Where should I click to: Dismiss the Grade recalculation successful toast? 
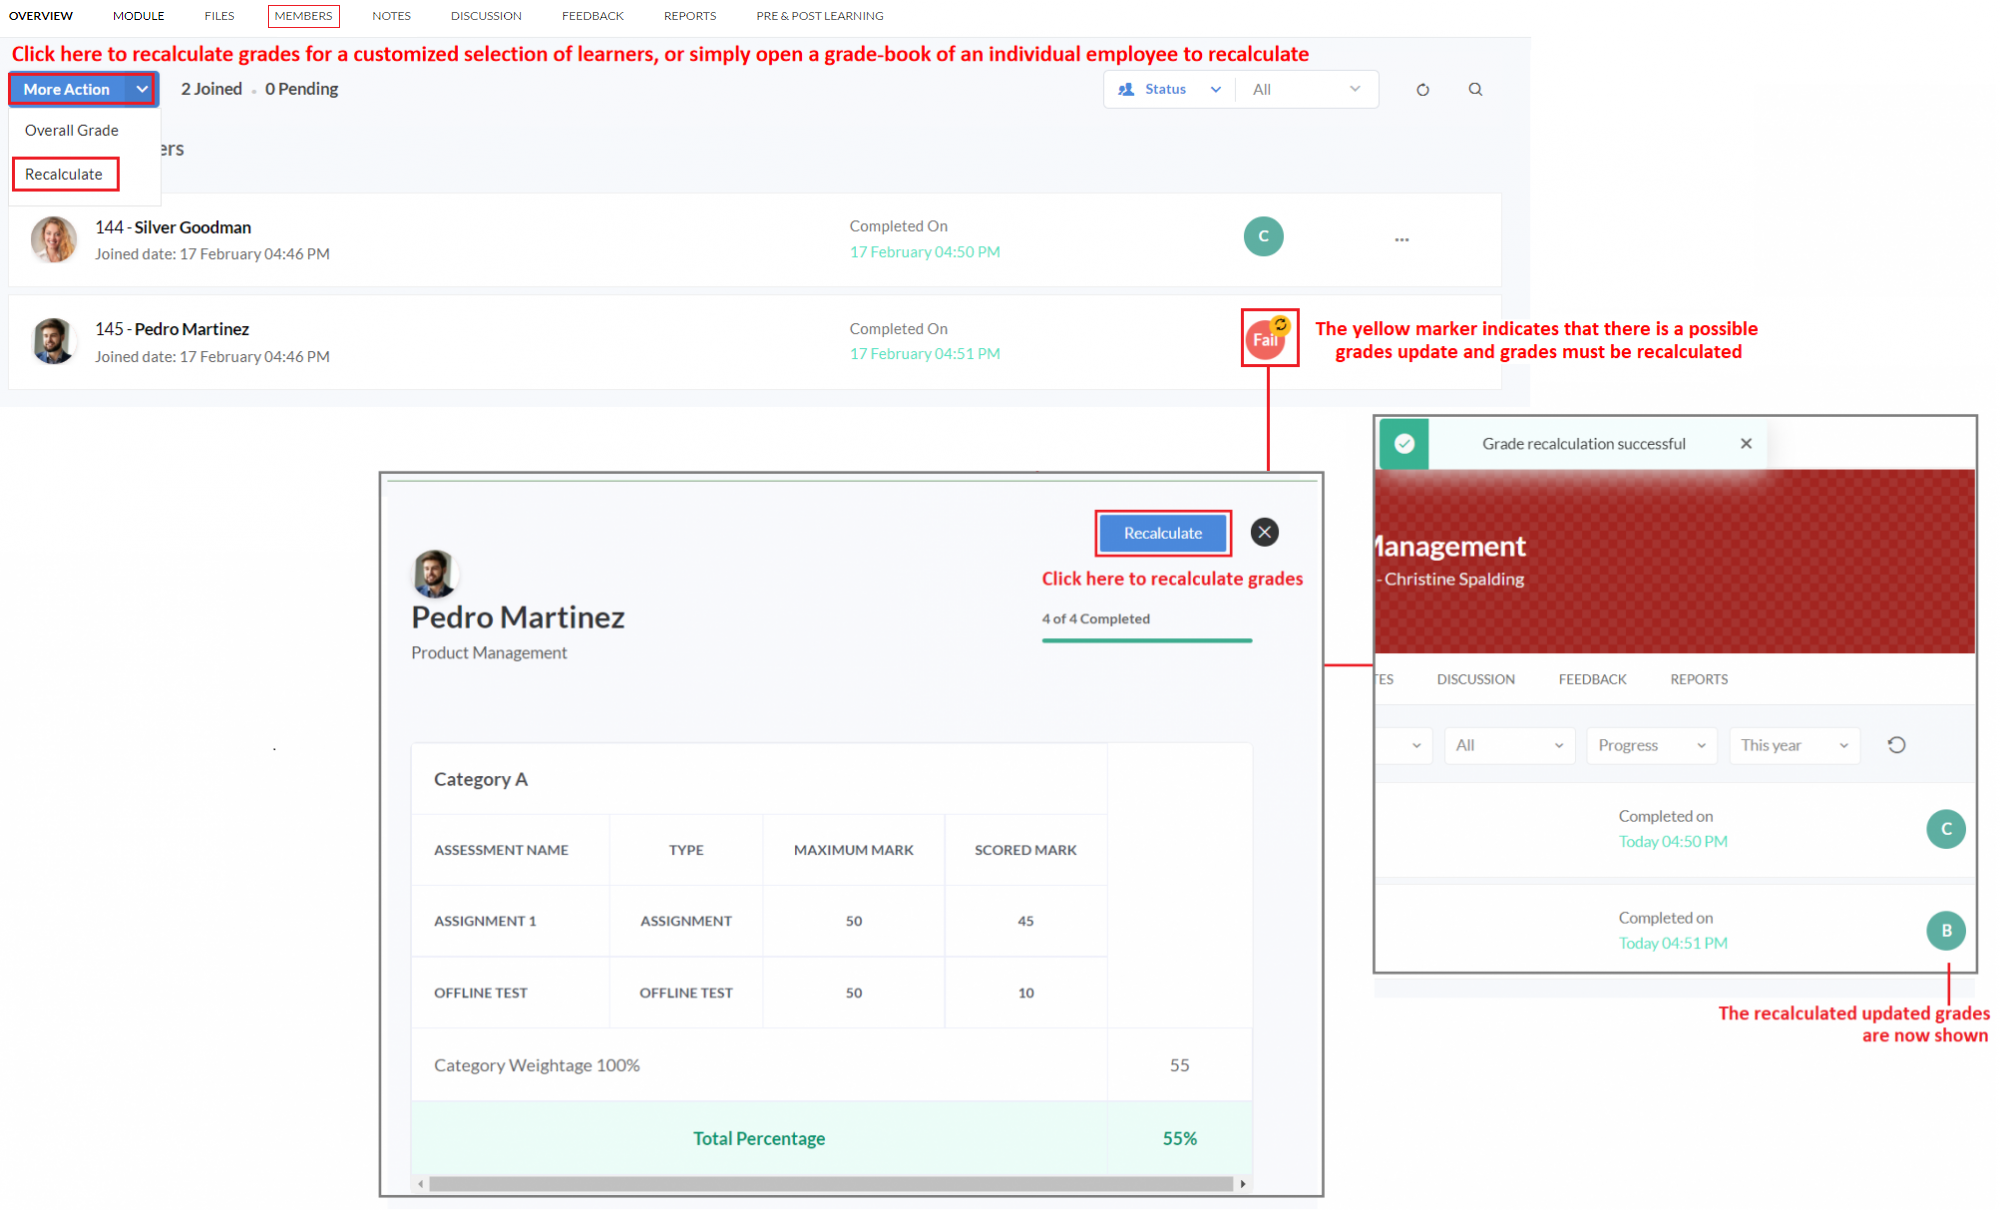pos(1746,443)
